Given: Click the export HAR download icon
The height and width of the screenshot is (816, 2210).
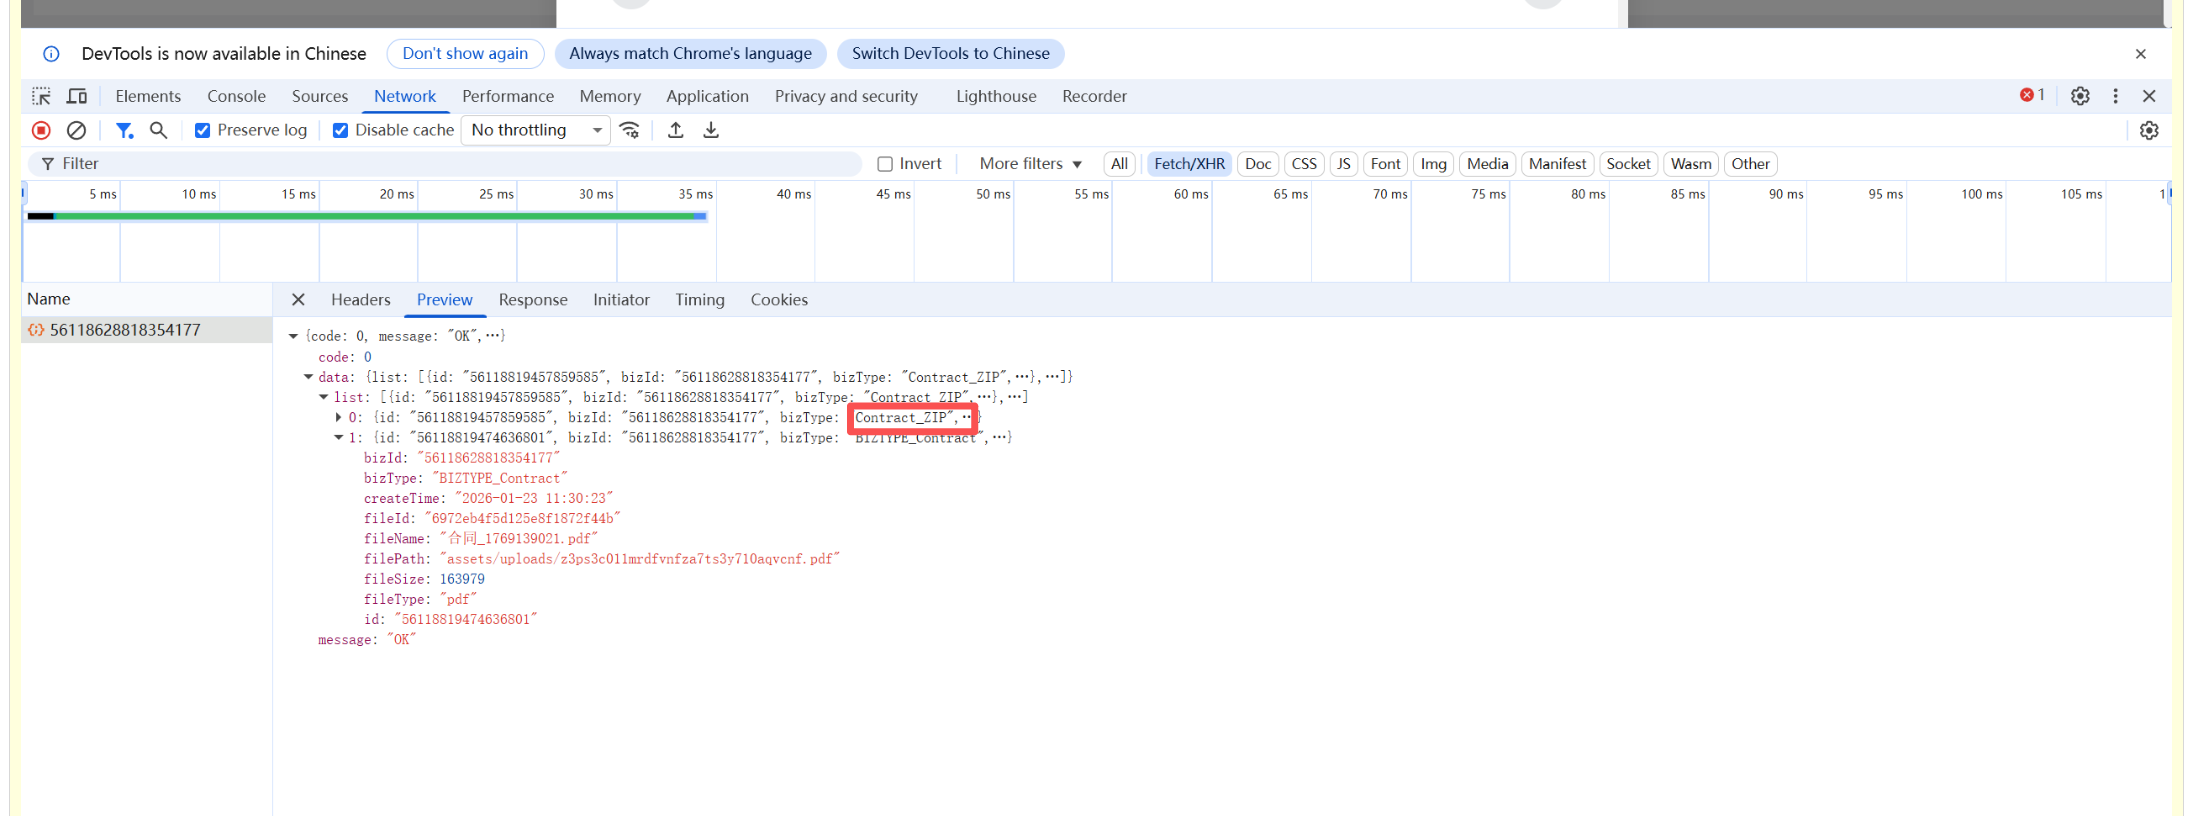Looking at the screenshot, I should [711, 130].
